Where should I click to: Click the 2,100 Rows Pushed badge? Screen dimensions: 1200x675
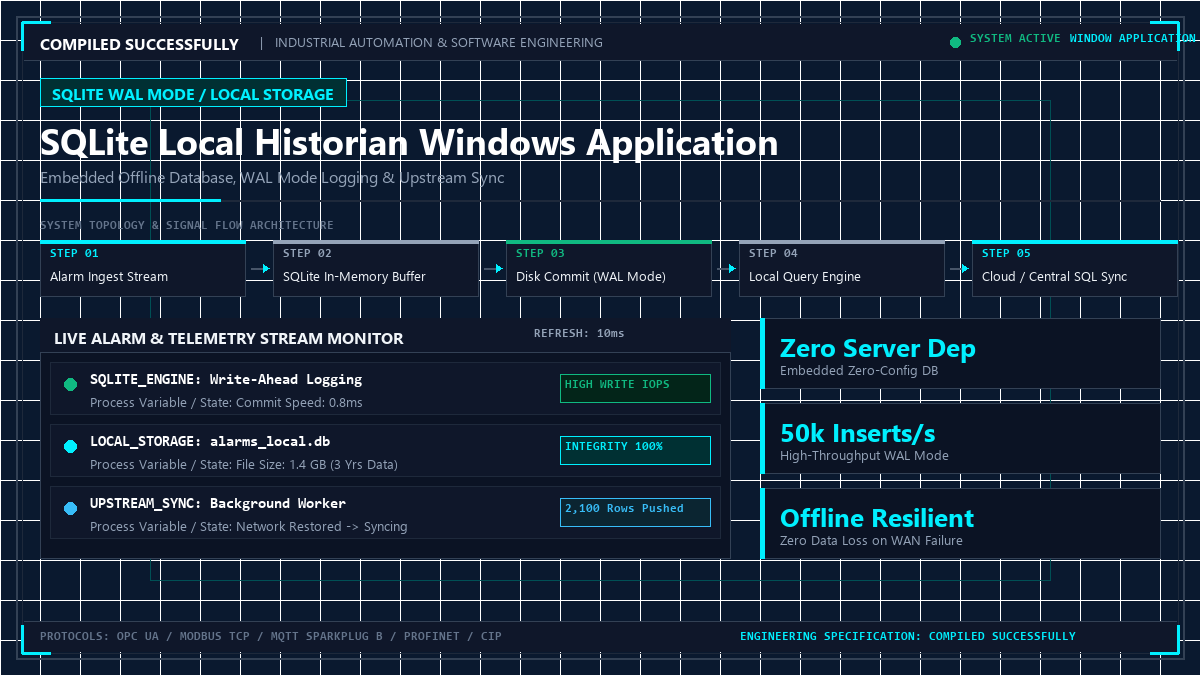pos(635,512)
